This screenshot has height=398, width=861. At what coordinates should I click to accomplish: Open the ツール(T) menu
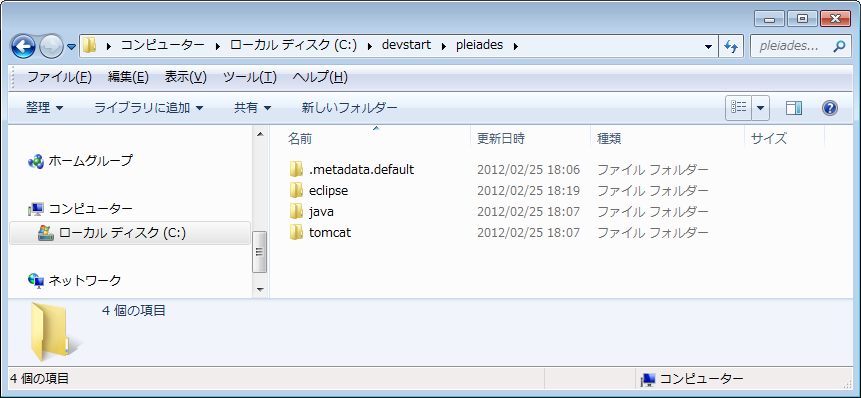(250, 77)
